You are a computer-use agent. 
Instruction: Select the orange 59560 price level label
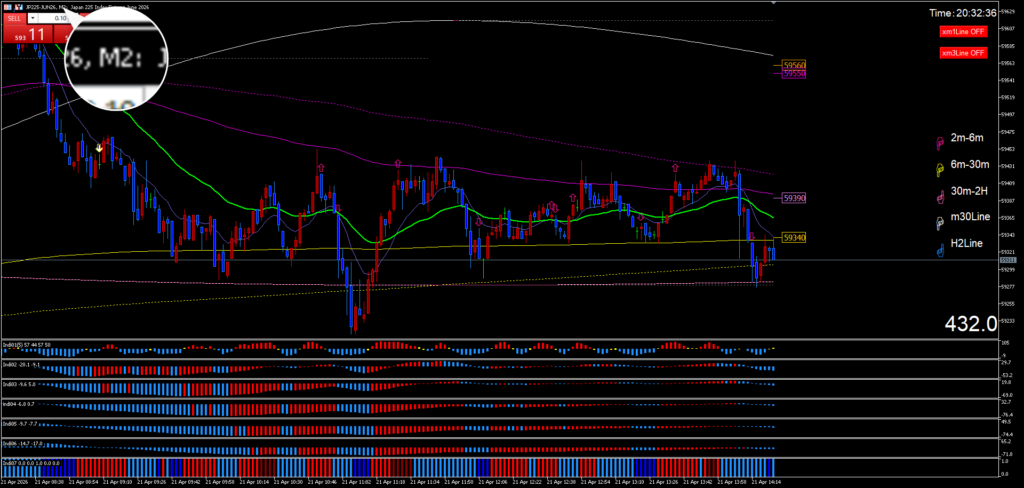794,65
